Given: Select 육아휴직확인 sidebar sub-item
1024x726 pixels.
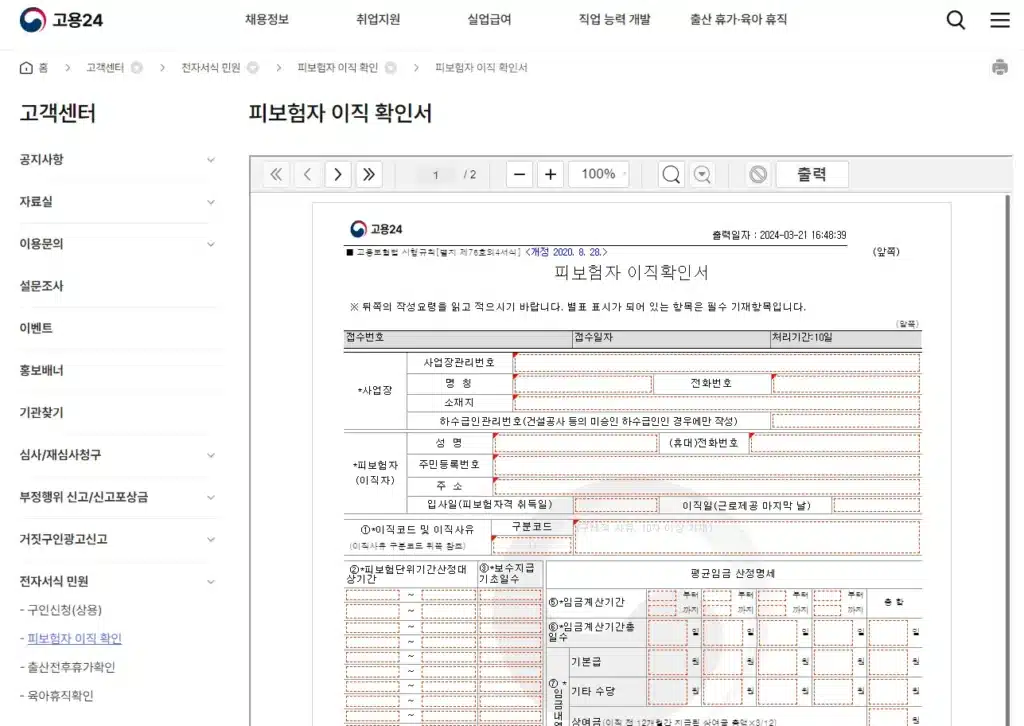Looking at the screenshot, I should click(60, 696).
